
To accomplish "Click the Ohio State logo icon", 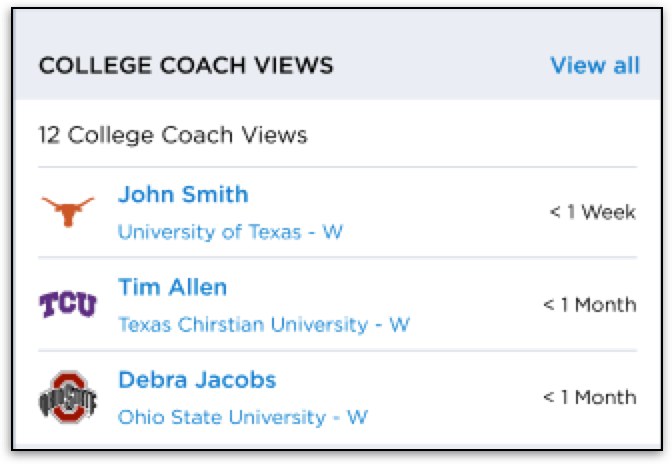I will [68, 397].
